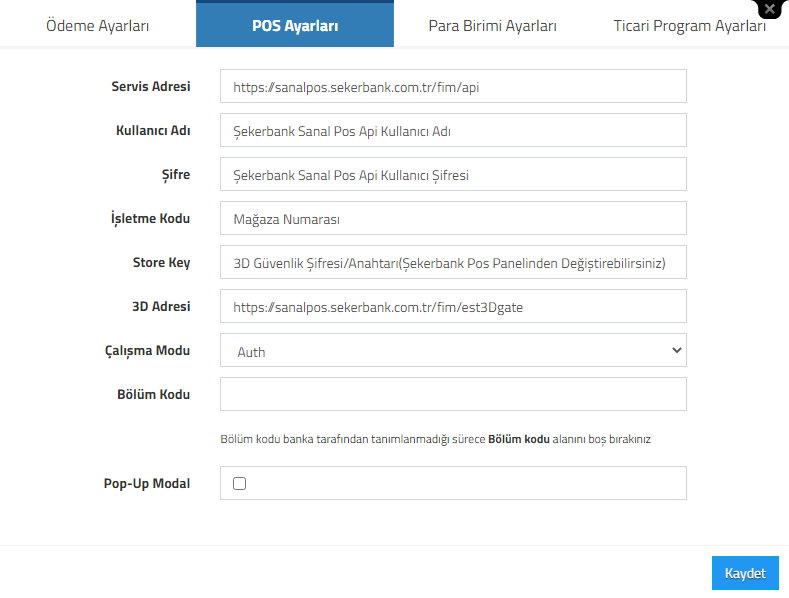Open the Çalışma Modu dropdown
789x598 pixels.
453,350
